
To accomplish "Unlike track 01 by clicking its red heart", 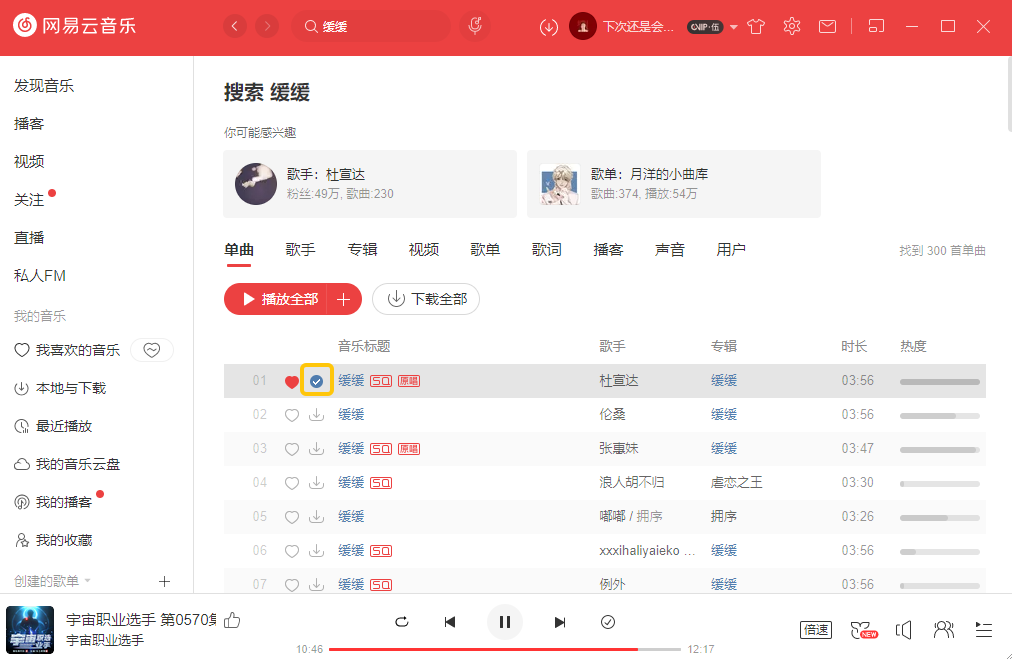I will point(291,381).
